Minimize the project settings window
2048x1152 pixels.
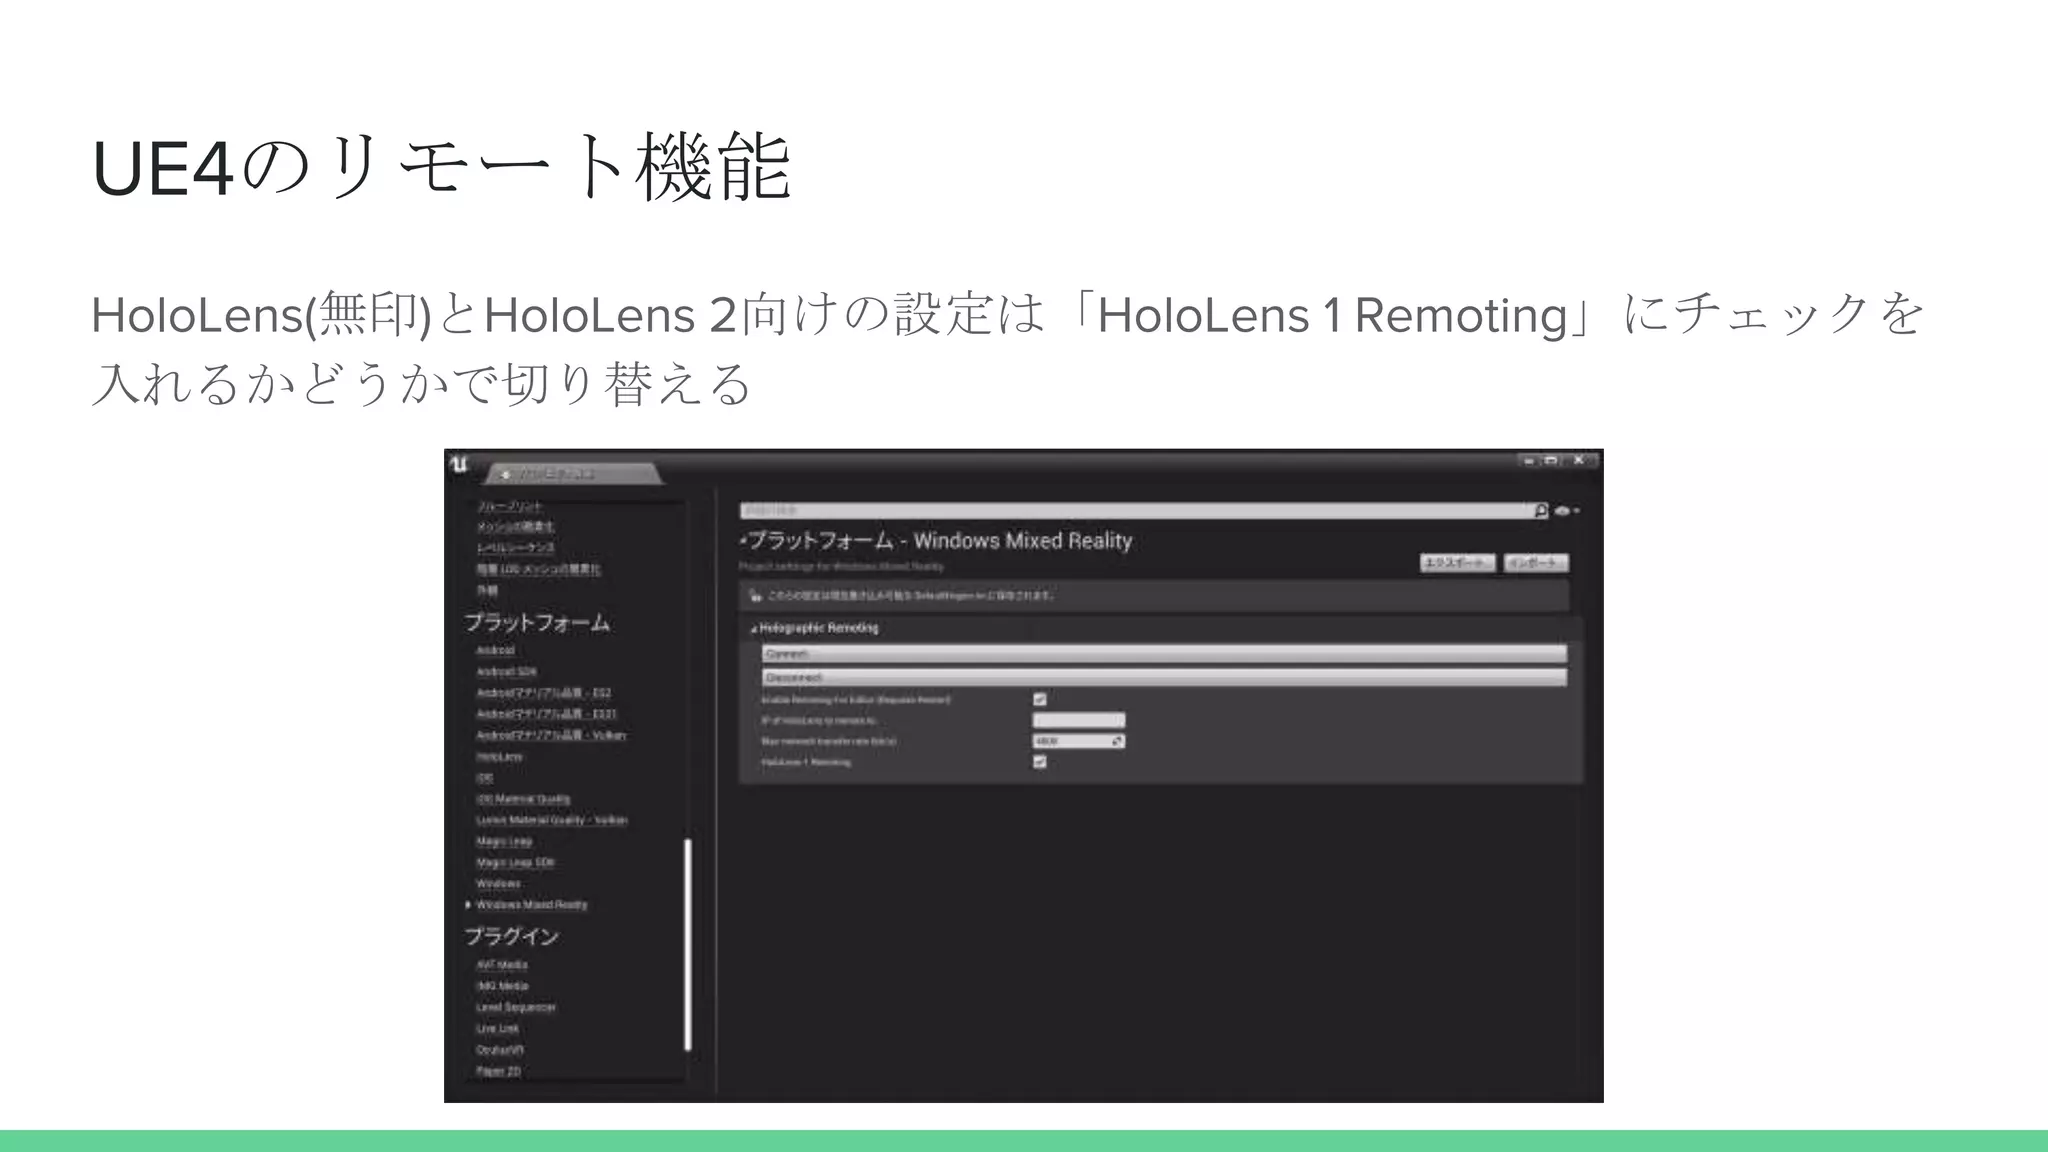pos(1528,461)
